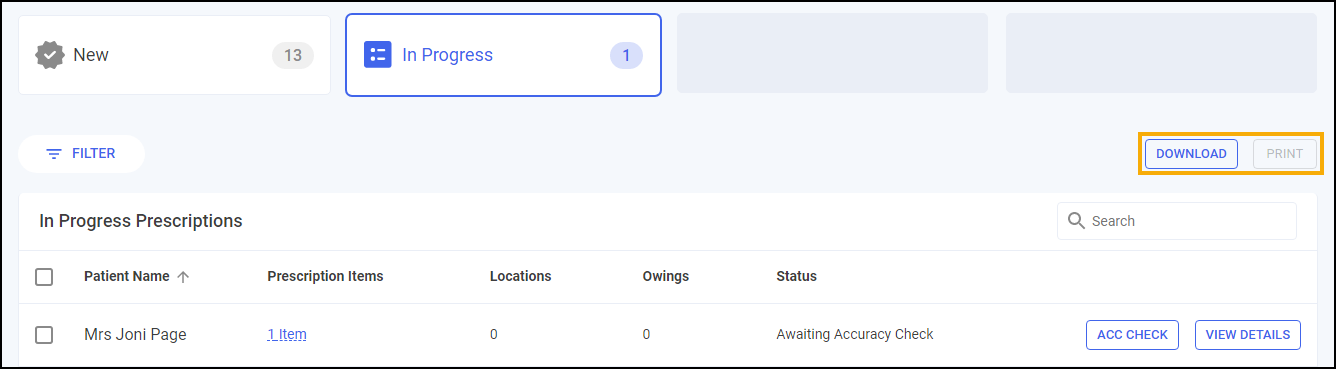1336x369 pixels.
Task: Switch to the In Progress tab
Action: [x=503, y=55]
